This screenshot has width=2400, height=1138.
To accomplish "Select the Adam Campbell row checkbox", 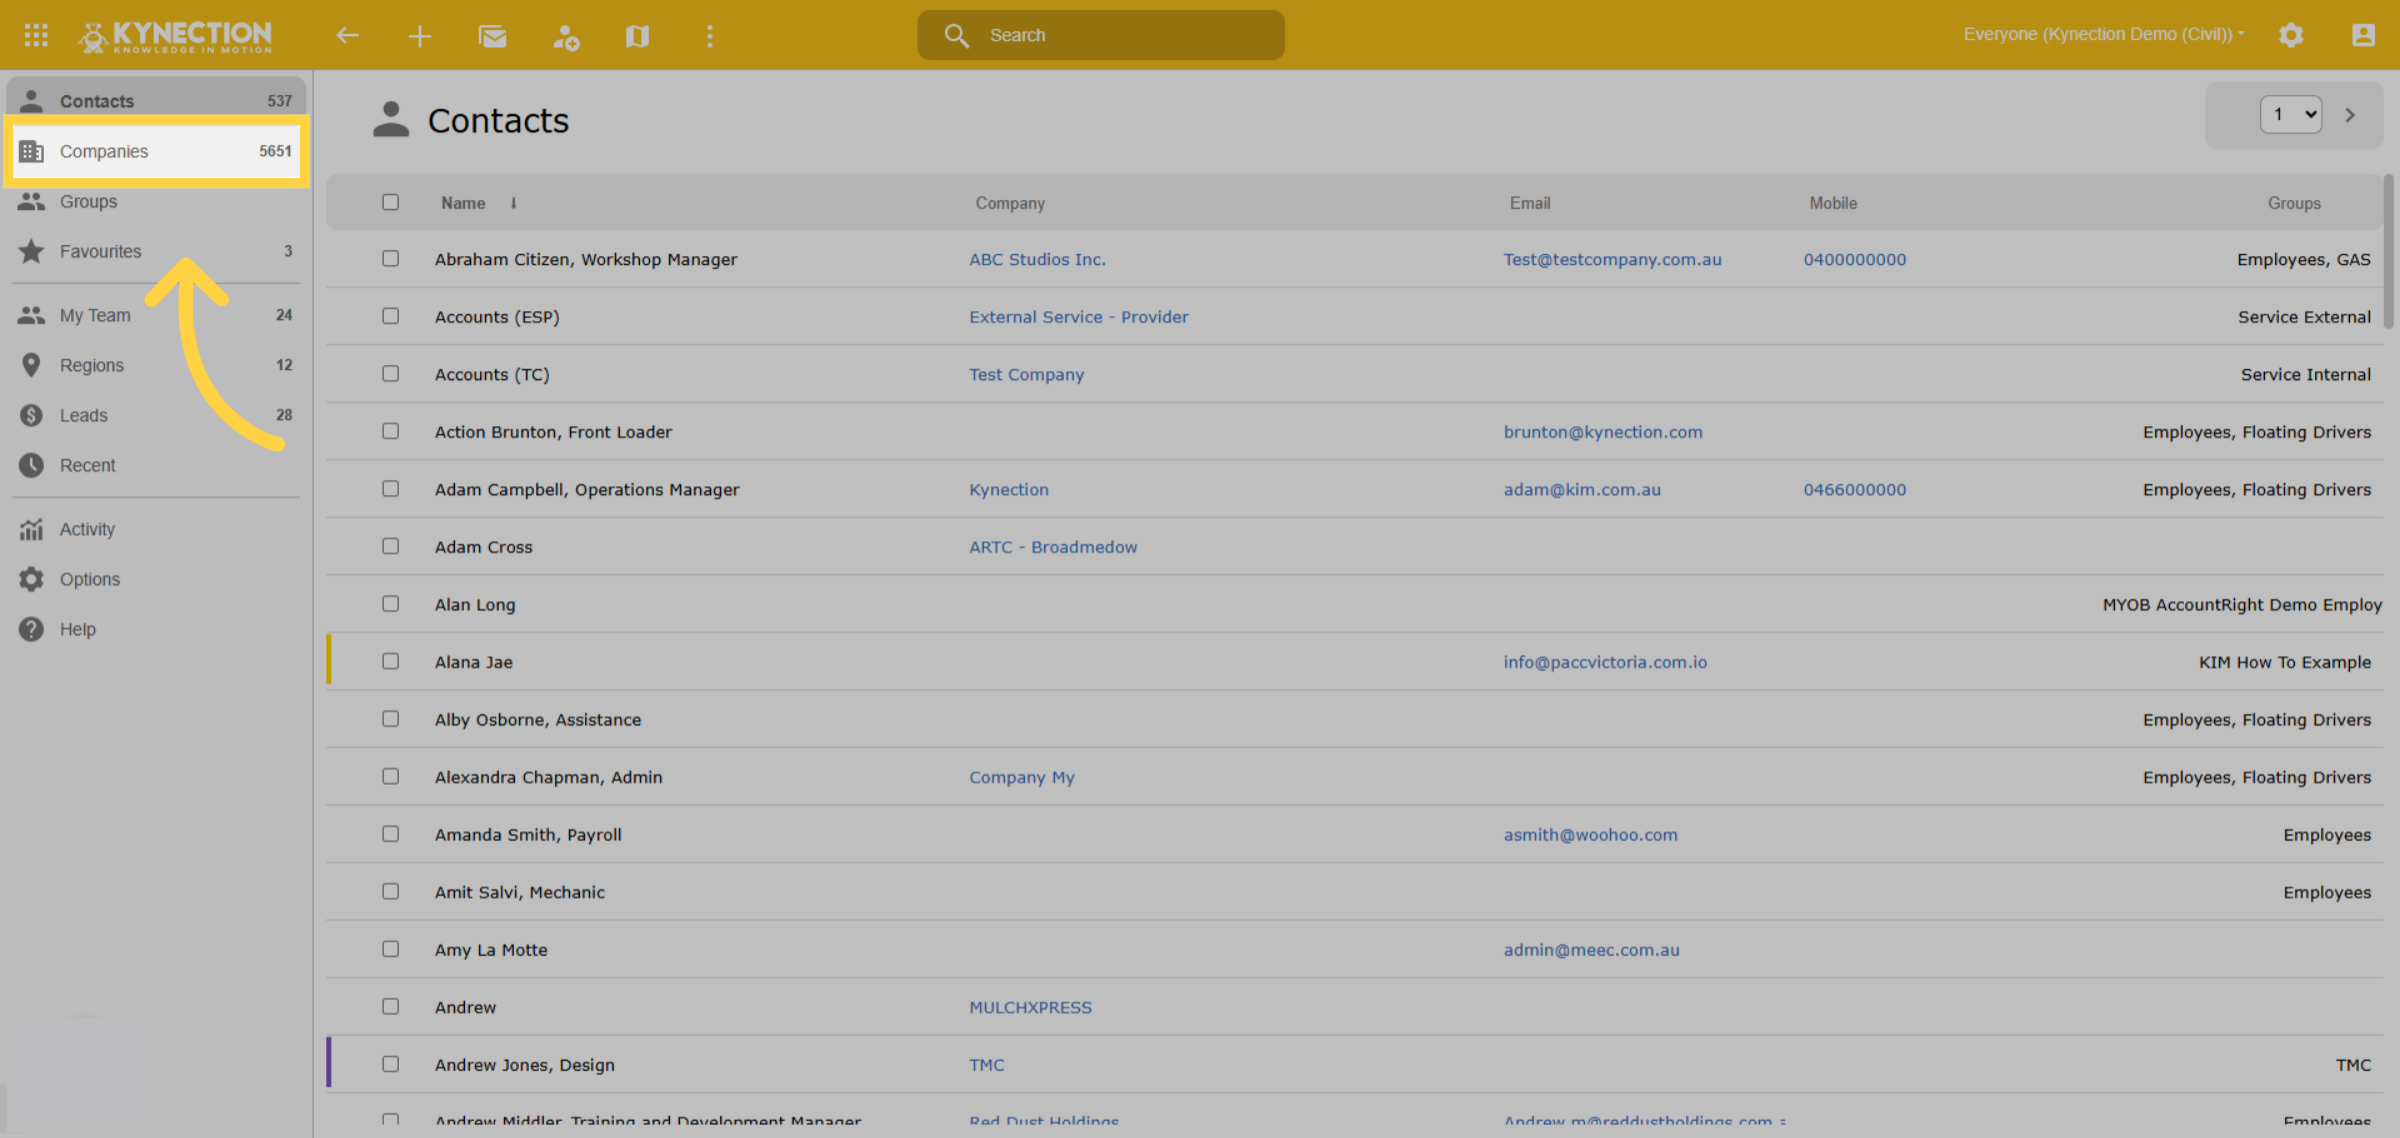I will pos(390,488).
